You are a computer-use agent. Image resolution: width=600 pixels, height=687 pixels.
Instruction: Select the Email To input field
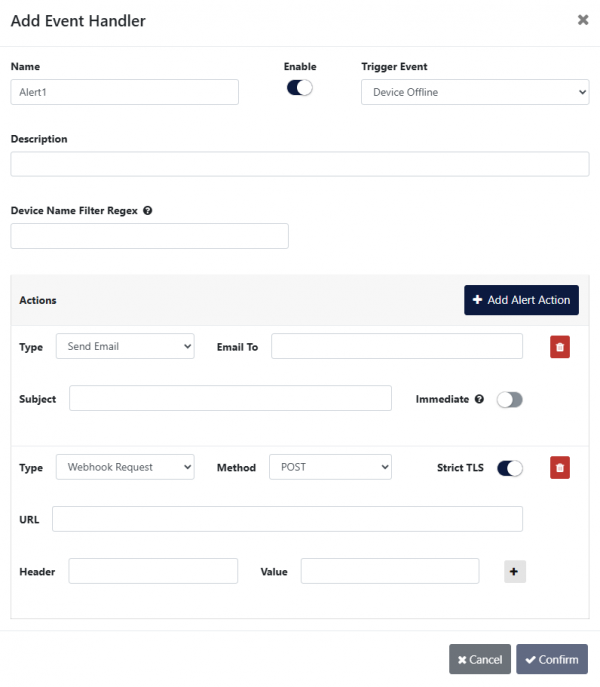click(397, 346)
